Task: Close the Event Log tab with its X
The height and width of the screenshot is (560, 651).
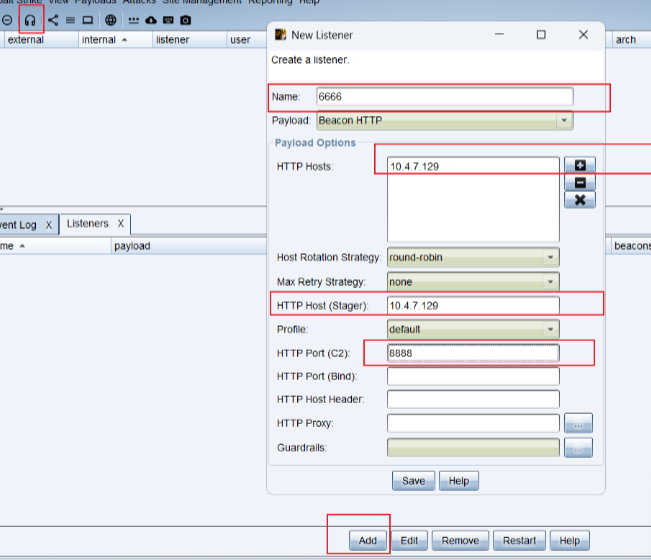Action: click(x=49, y=225)
